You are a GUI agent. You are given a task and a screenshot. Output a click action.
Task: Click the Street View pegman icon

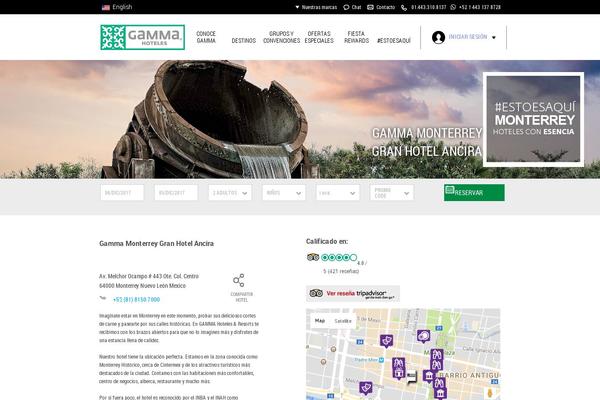(490, 393)
